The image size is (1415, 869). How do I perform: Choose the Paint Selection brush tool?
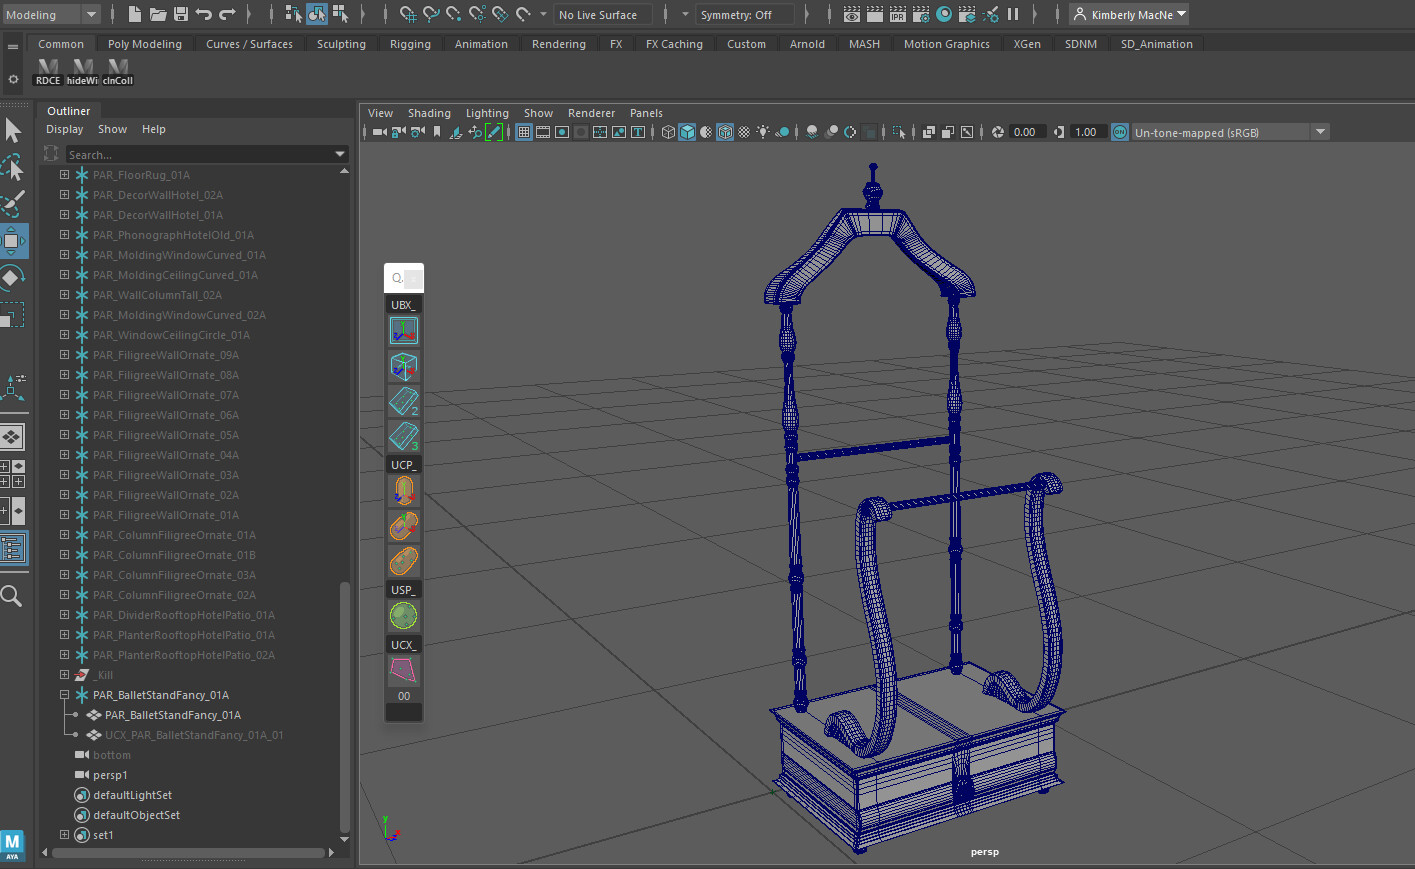pos(13,203)
